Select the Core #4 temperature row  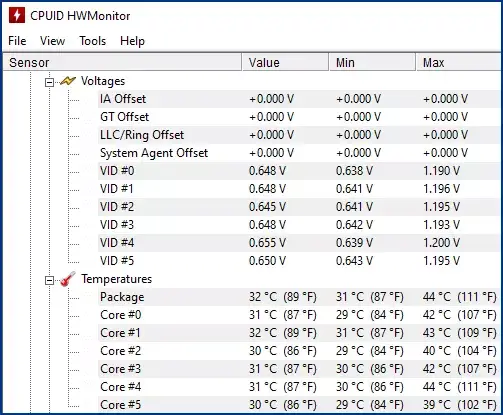pyautogui.click(x=299, y=387)
